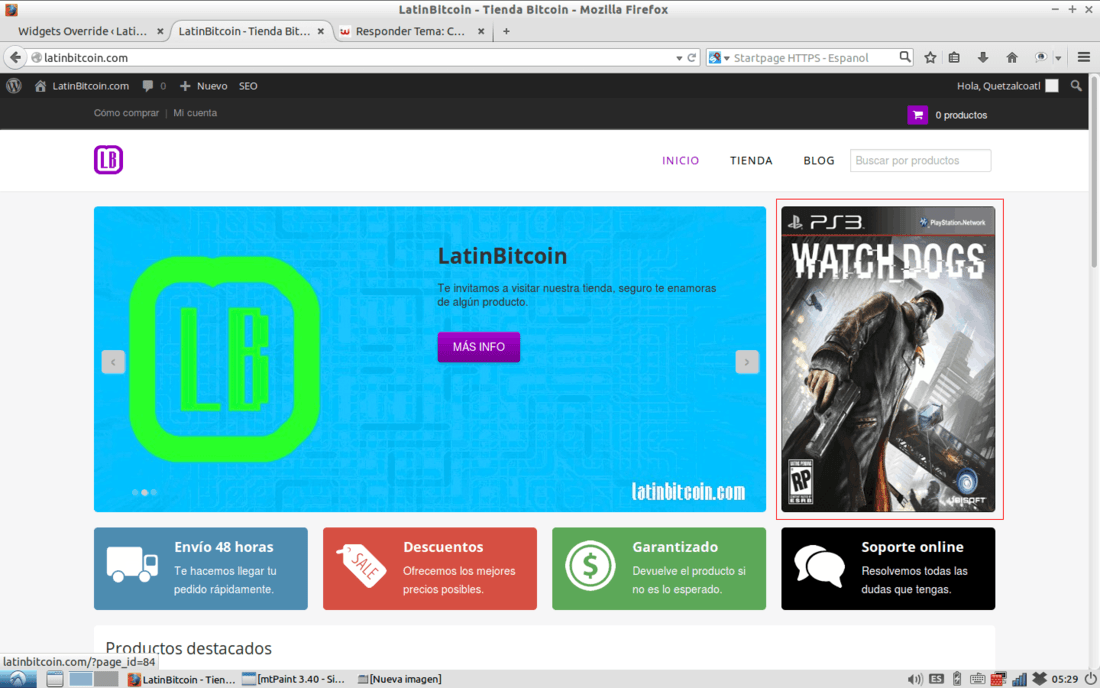Open the Downloads arrow icon
The width and height of the screenshot is (1100, 688).
point(983,58)
